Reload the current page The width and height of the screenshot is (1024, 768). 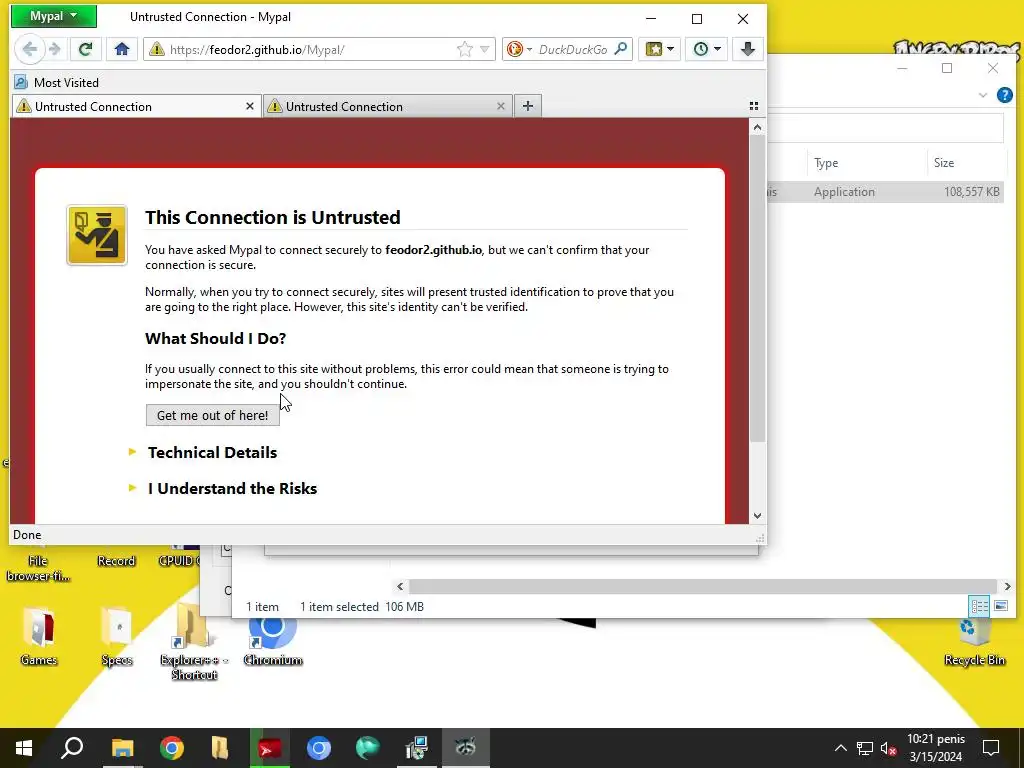click(x=85, y=49)
